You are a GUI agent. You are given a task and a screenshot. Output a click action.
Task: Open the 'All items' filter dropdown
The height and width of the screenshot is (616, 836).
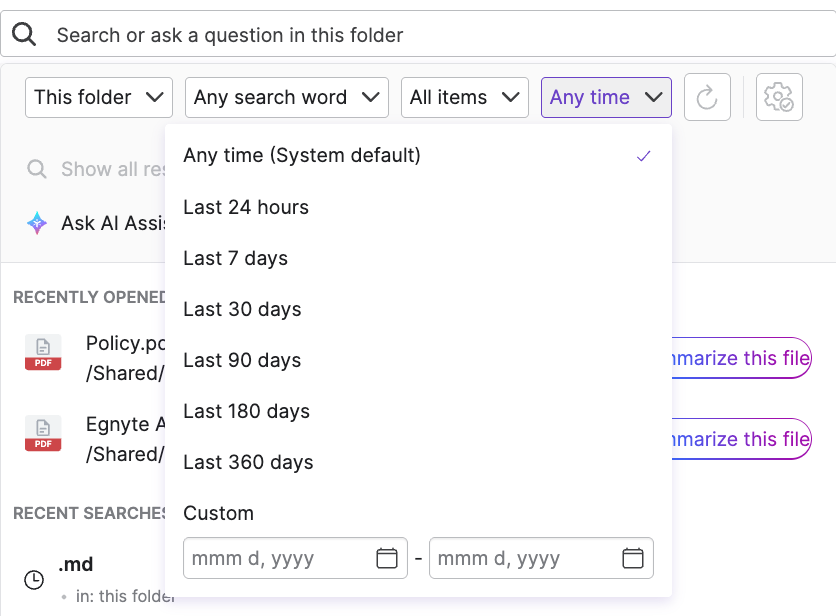coord(465,97)
